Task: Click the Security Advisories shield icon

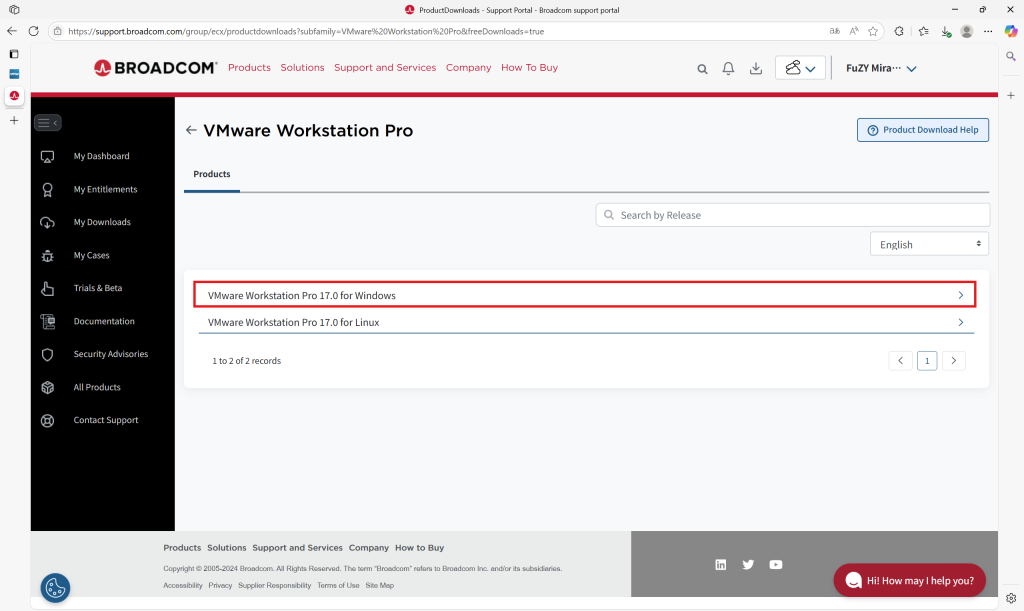Action: pyautogui.click(x=48, y=354)
